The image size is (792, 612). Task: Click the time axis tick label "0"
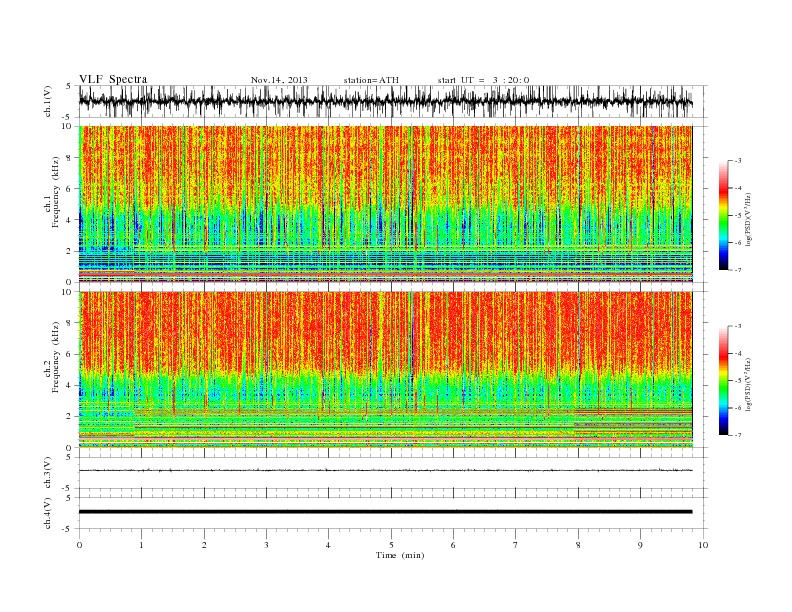tap(79, 545)
